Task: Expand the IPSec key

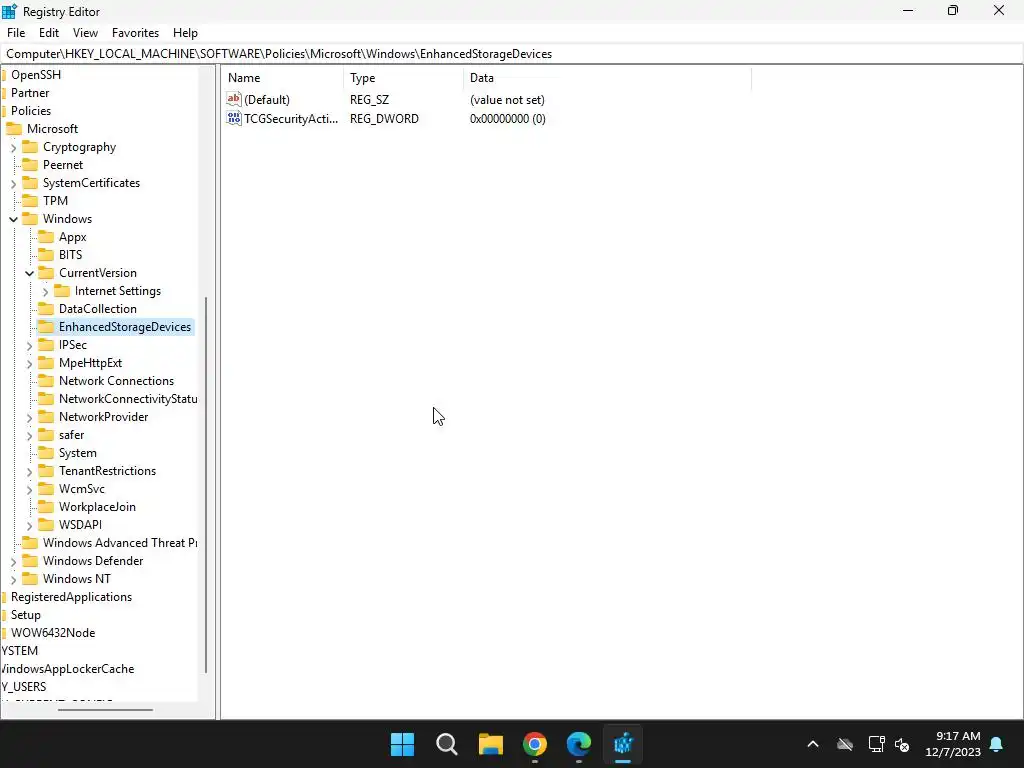Action: (29, 345)
